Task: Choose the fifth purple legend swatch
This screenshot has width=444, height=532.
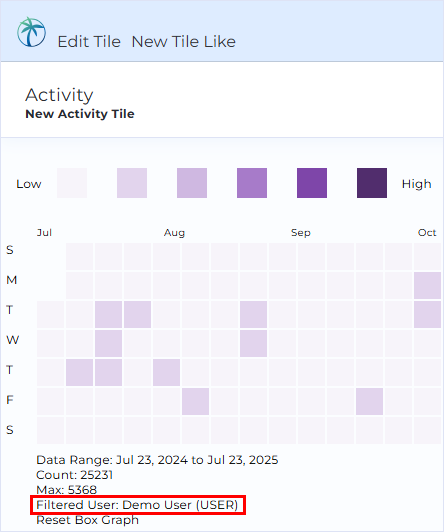Action: [312, 183]
